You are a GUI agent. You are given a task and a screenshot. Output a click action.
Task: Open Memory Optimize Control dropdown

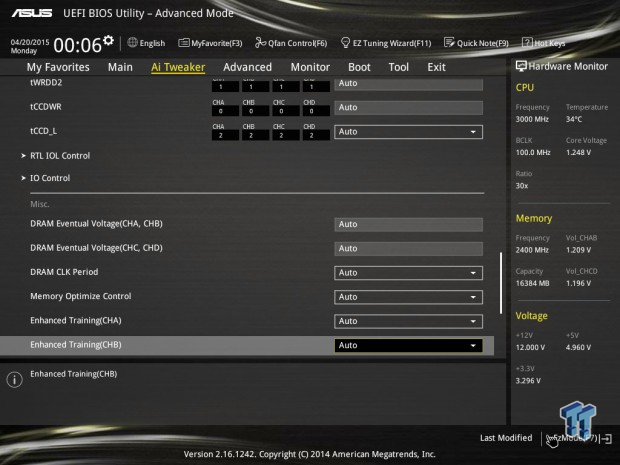tap(408, 297)
